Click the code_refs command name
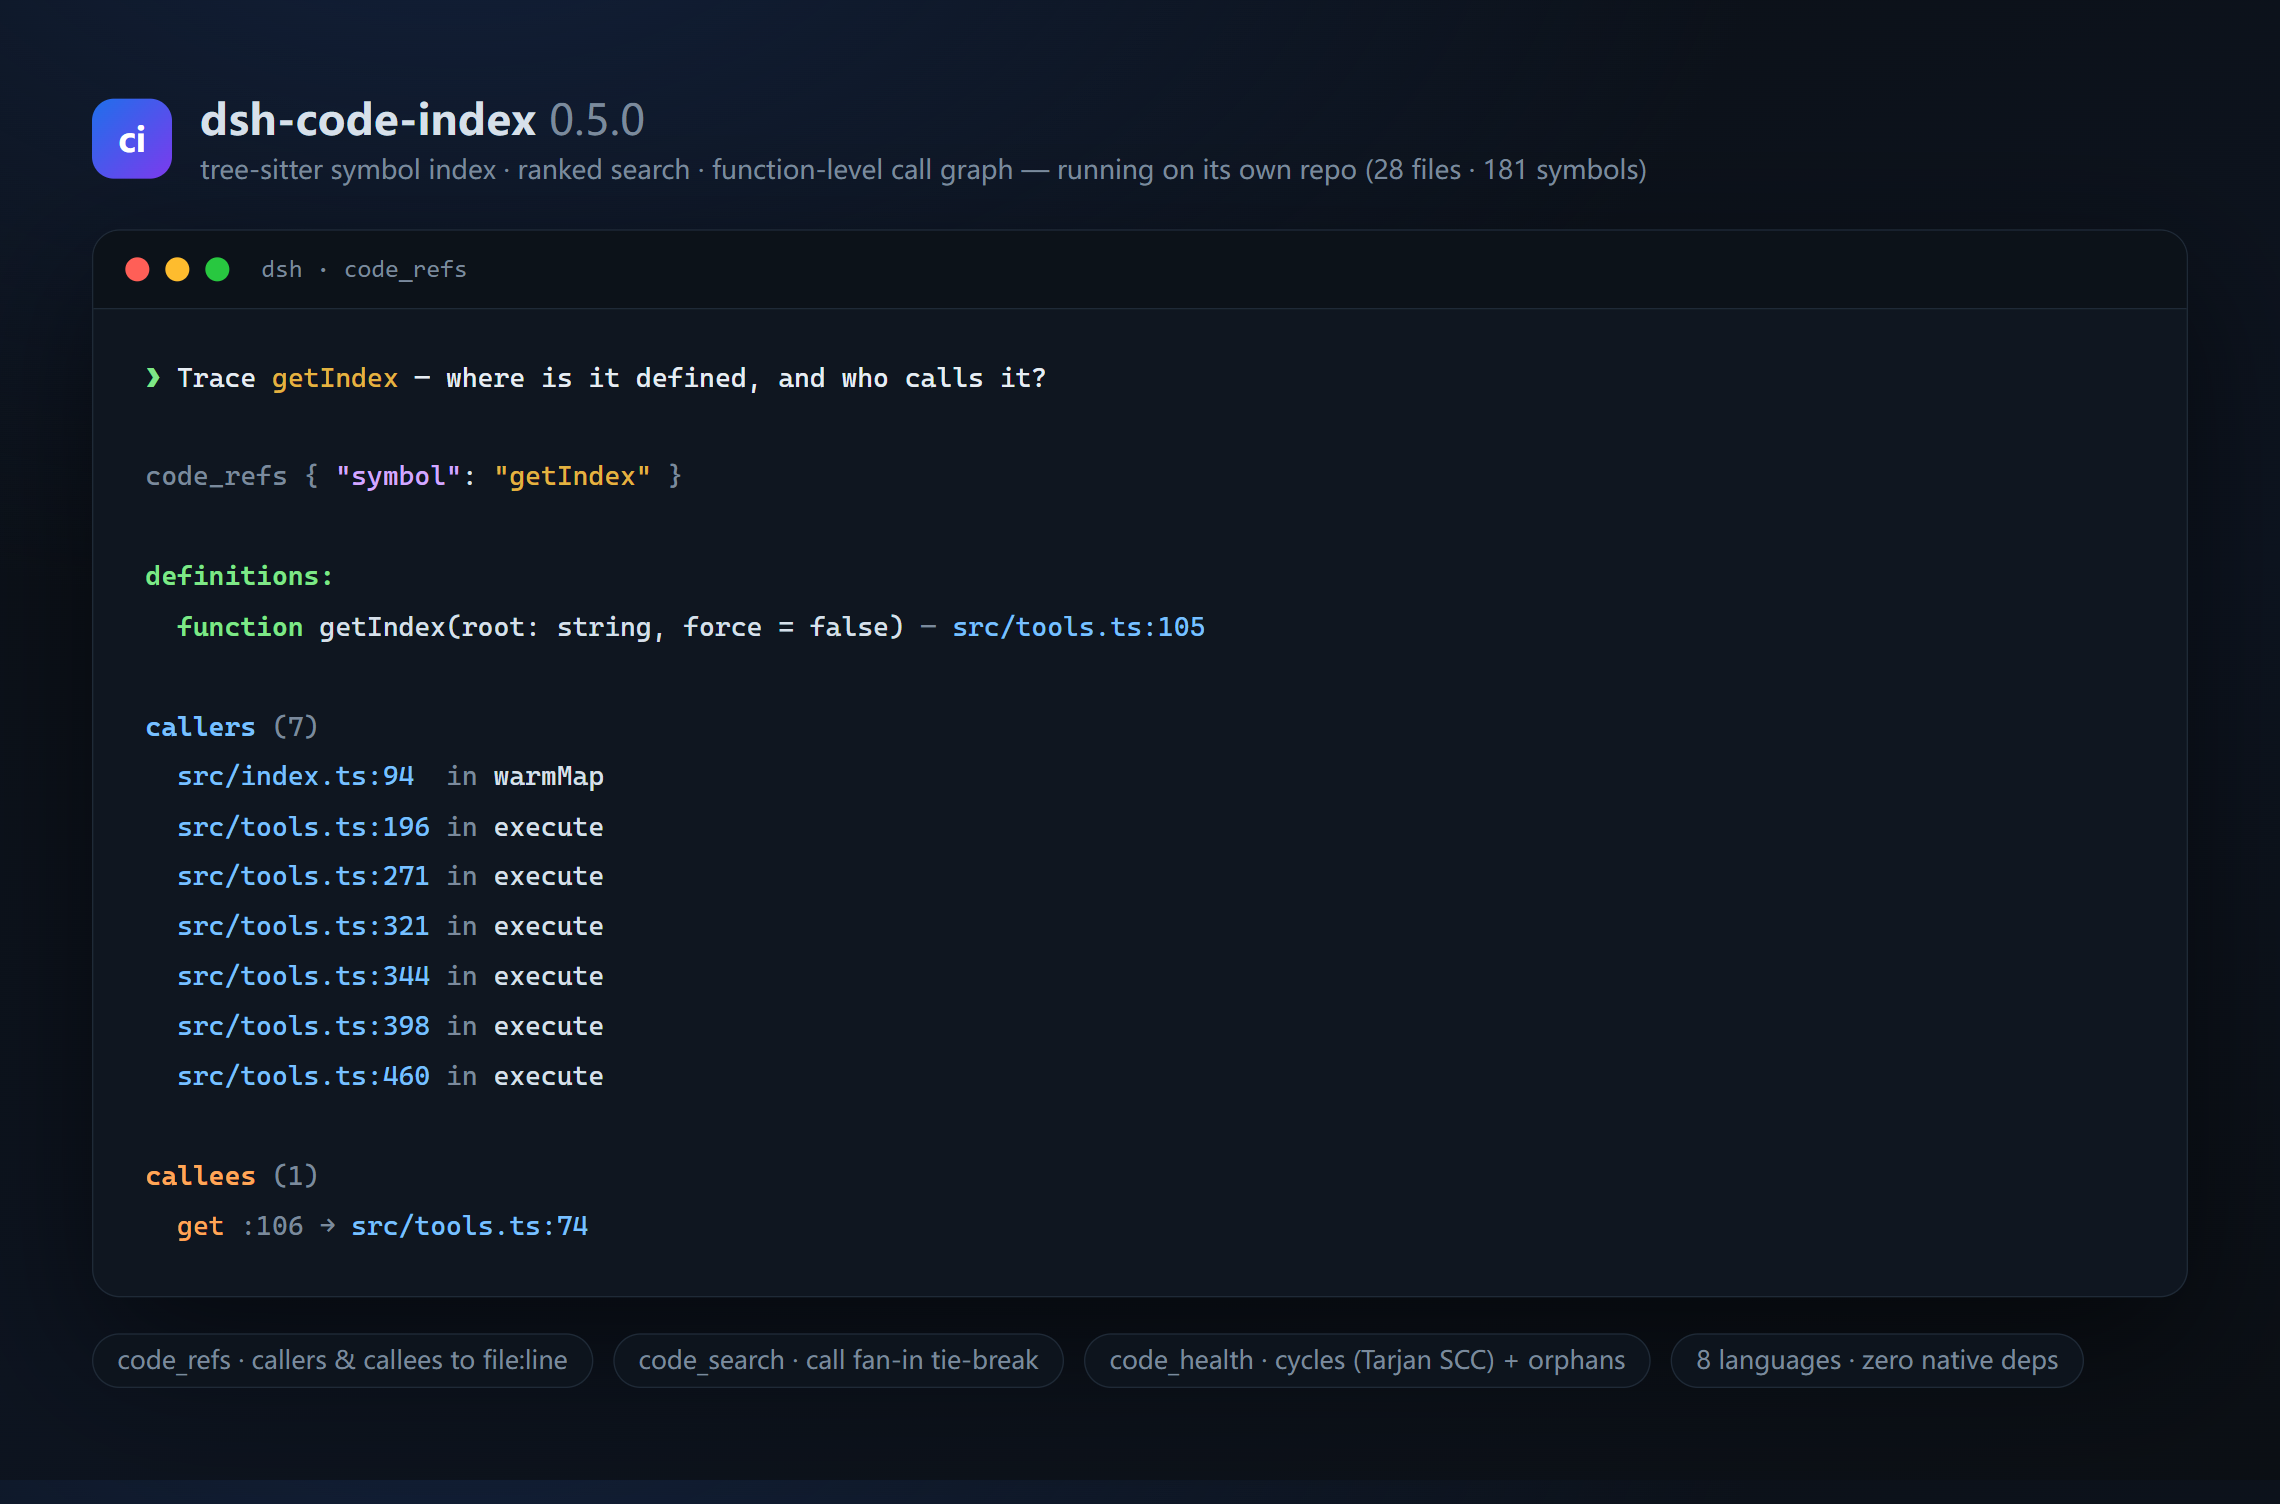 click(216, 476)
